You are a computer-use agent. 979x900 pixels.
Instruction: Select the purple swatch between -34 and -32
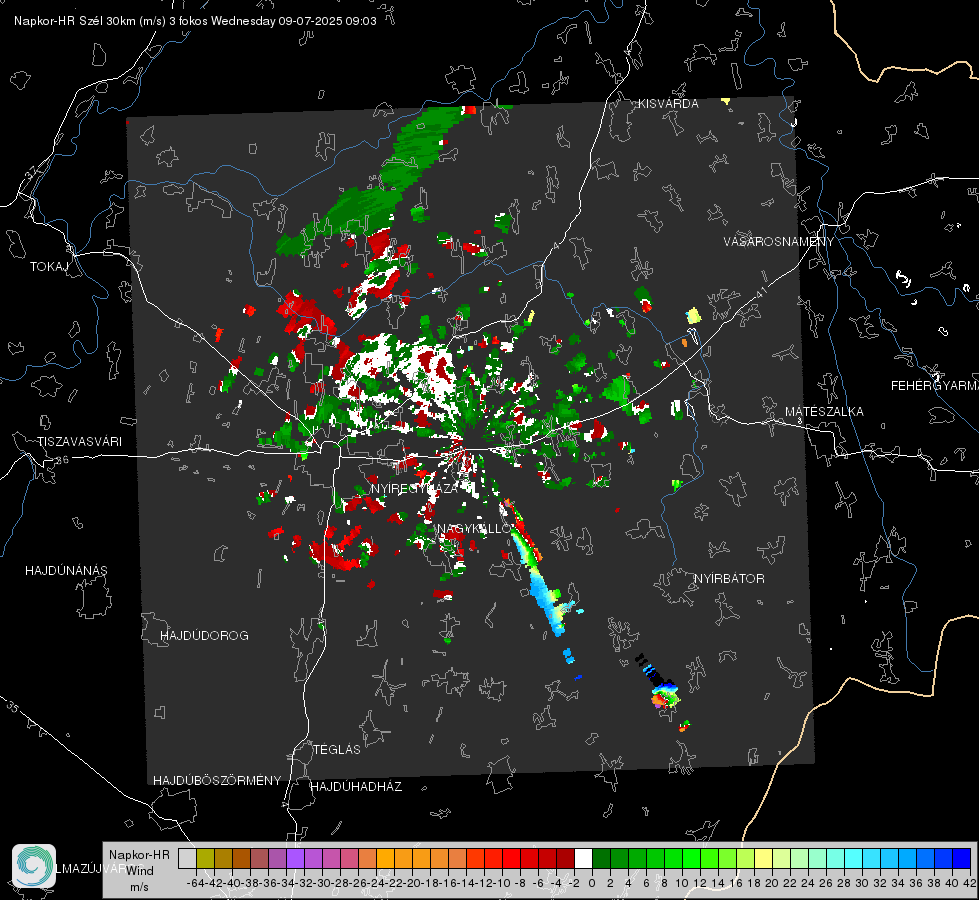click(295, 858)
